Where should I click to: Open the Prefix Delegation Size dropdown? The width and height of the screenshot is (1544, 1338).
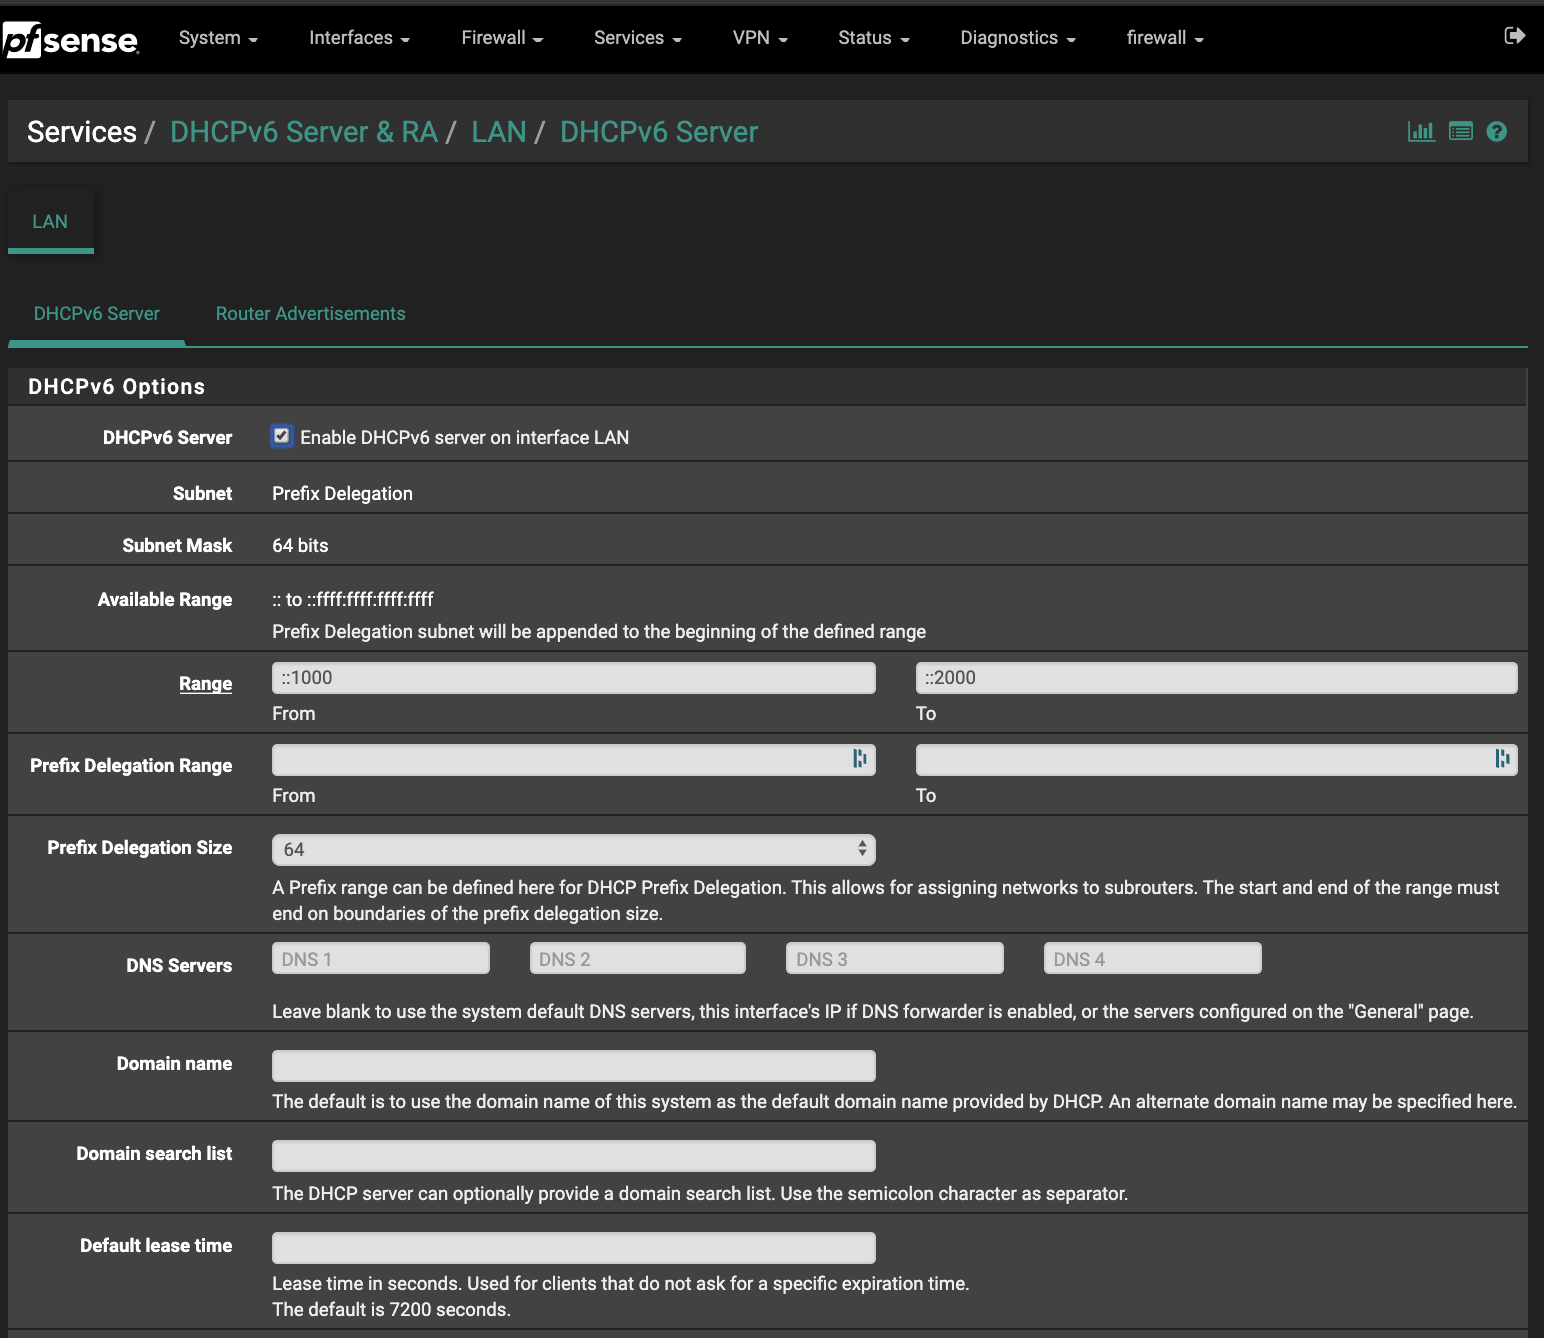click(x=573, y=849)
